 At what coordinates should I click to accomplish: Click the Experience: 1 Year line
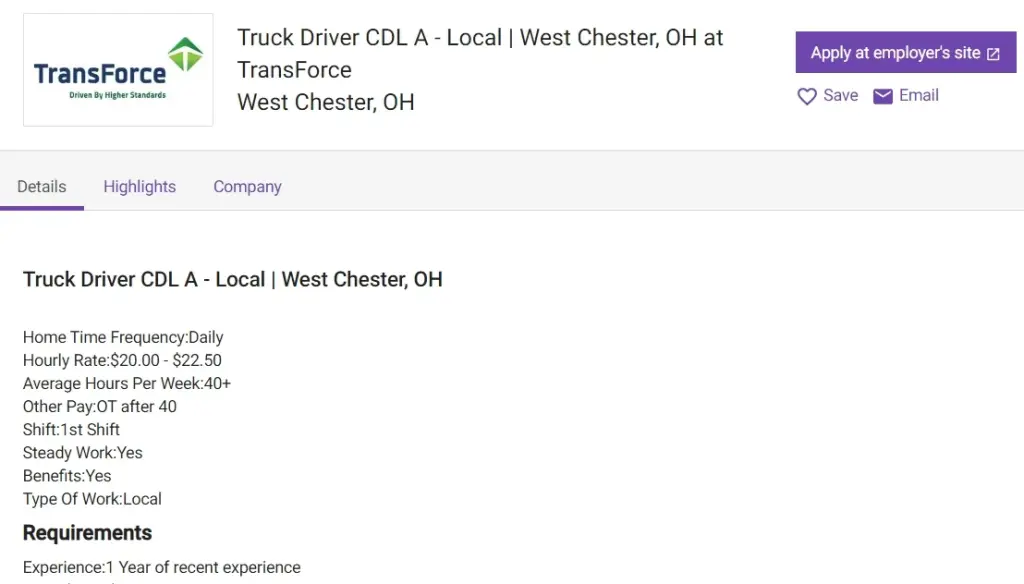[x=162, y=567]
